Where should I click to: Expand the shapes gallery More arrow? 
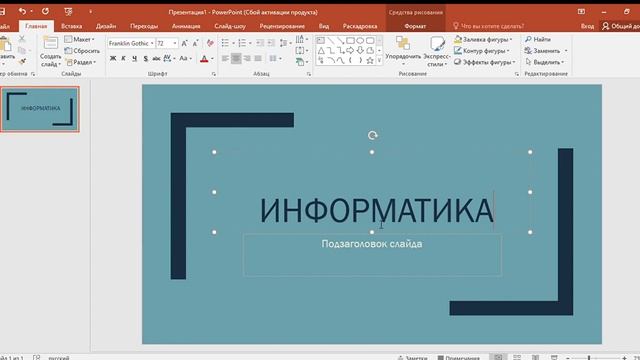point(379,60)
